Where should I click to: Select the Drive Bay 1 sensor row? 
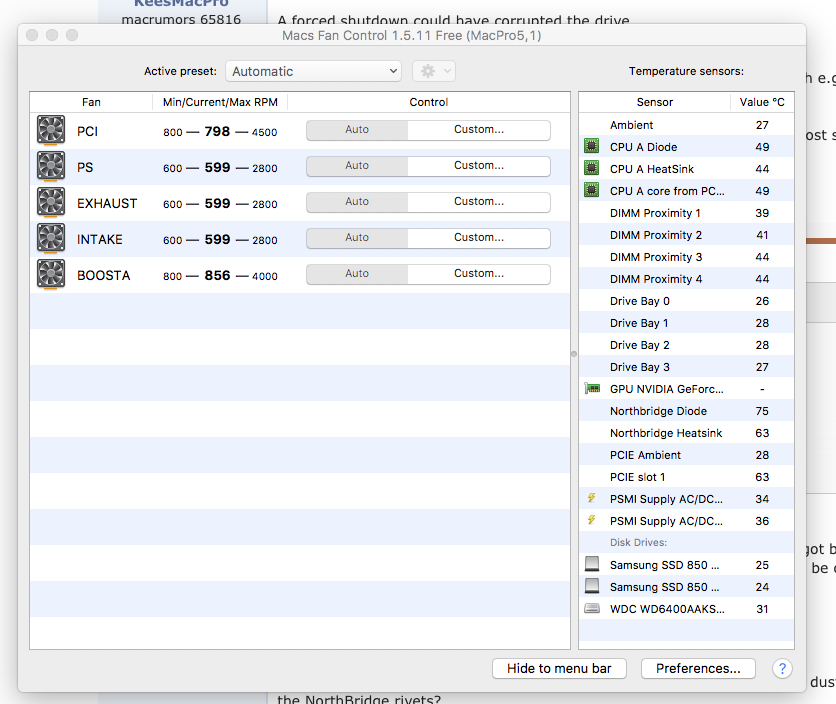coord(686,323)
